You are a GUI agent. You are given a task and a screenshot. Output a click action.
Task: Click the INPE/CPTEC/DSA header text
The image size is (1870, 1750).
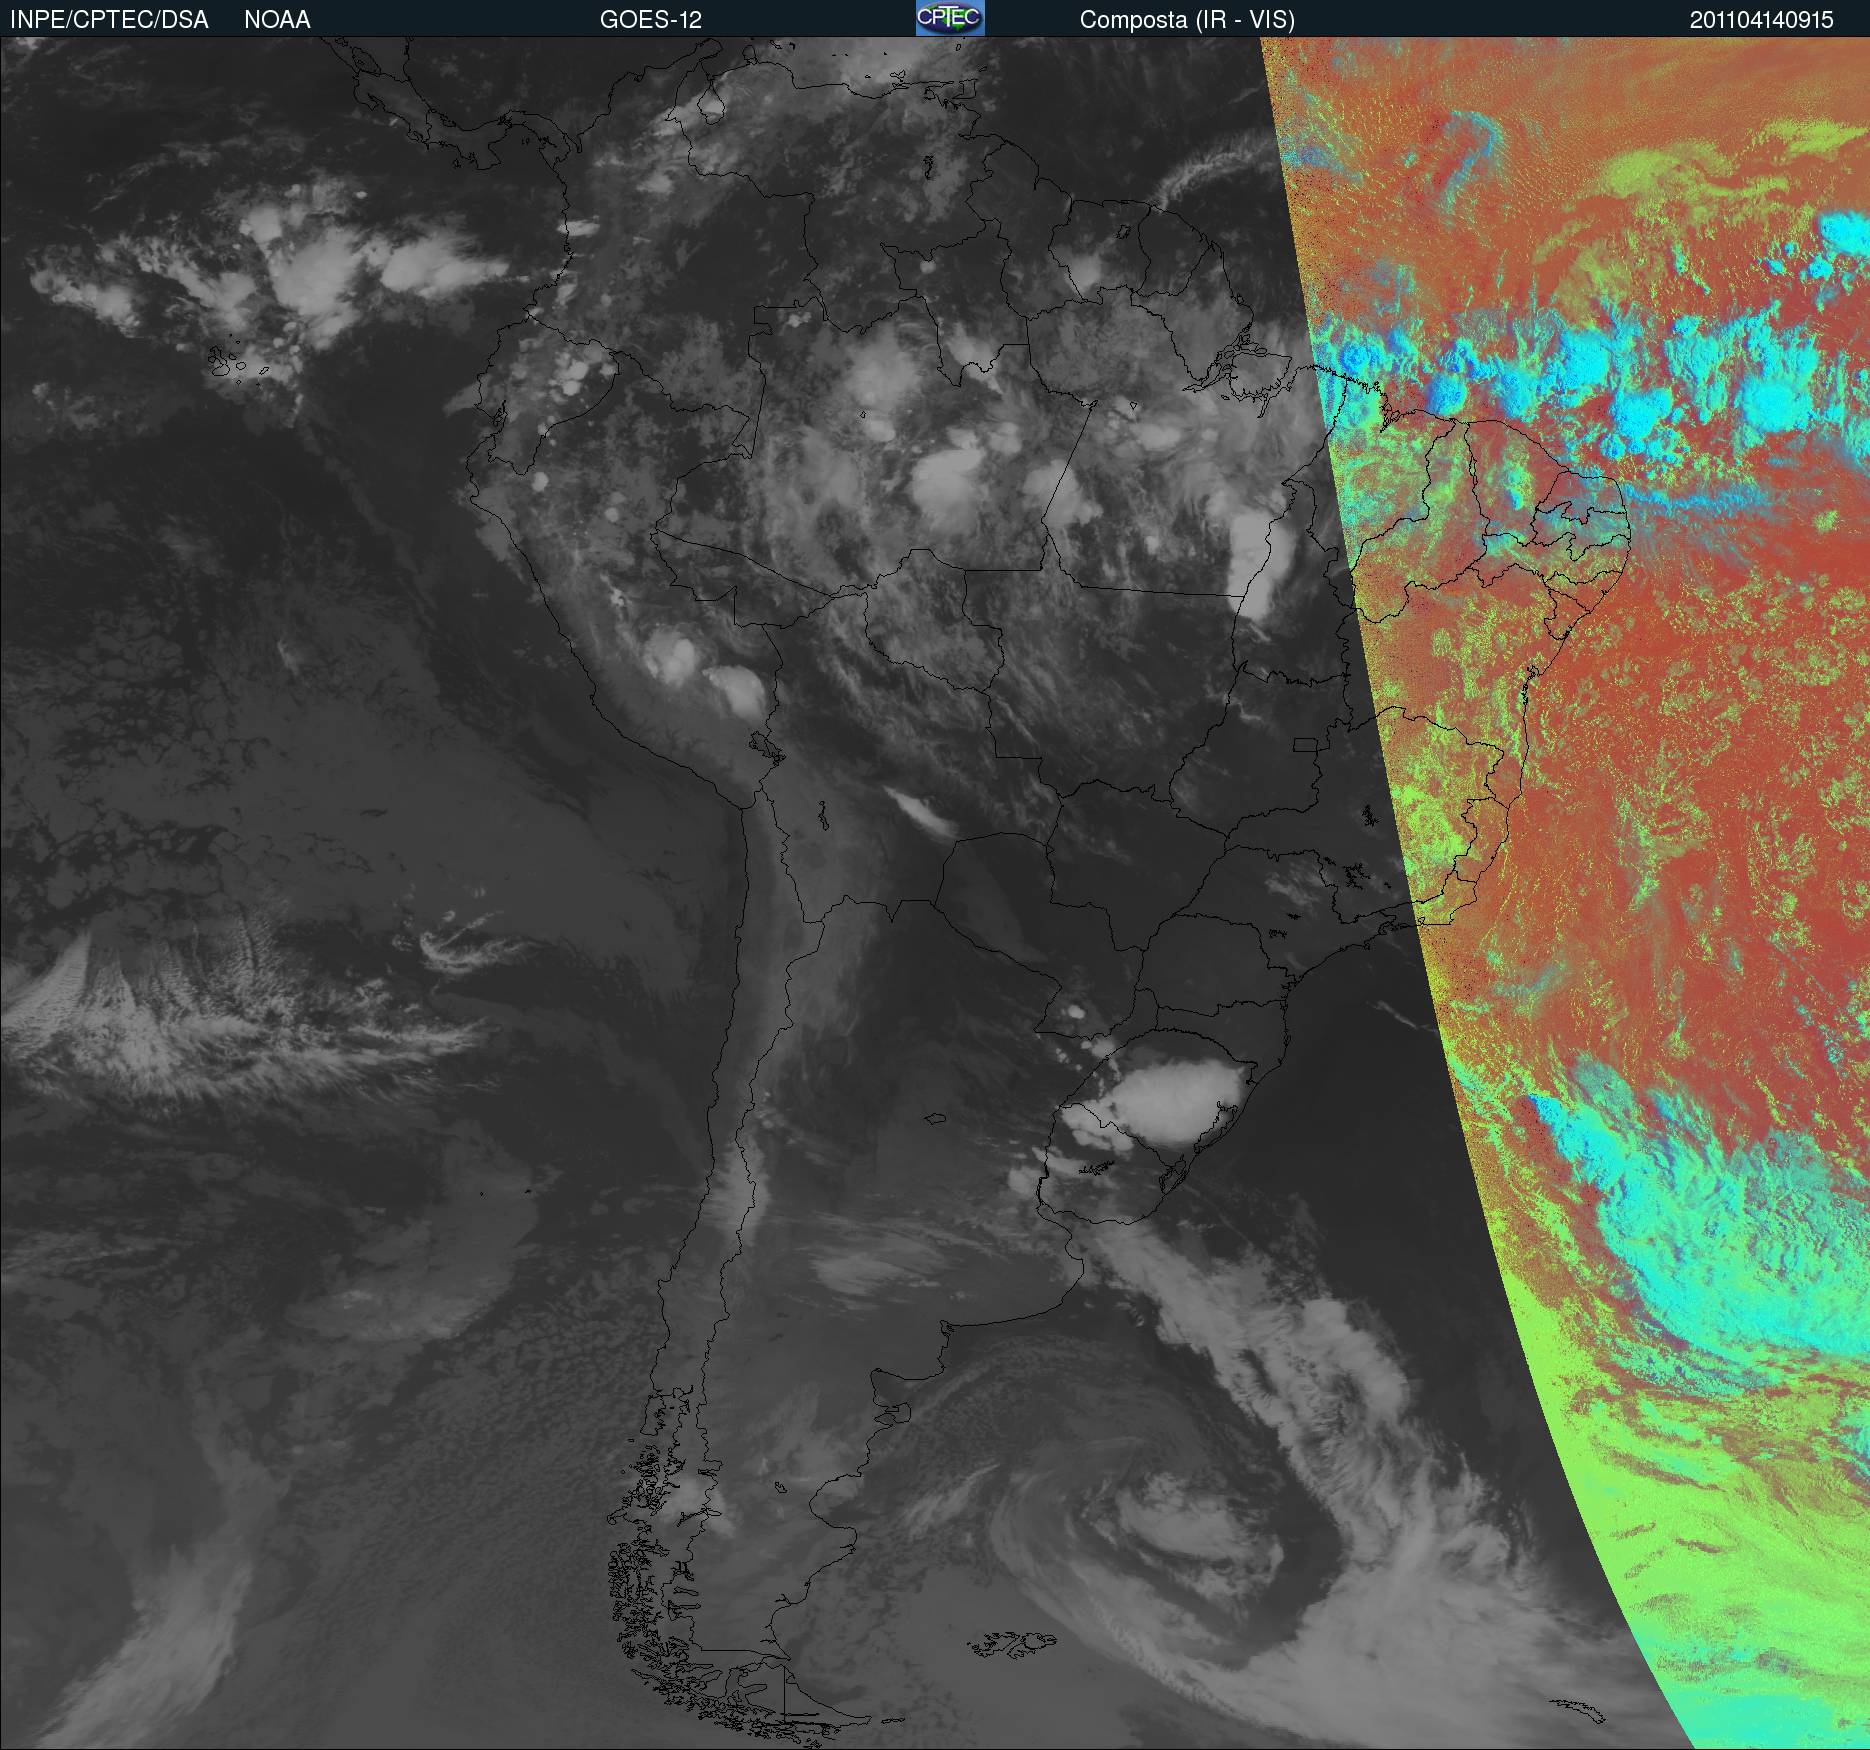pos(109,20)
